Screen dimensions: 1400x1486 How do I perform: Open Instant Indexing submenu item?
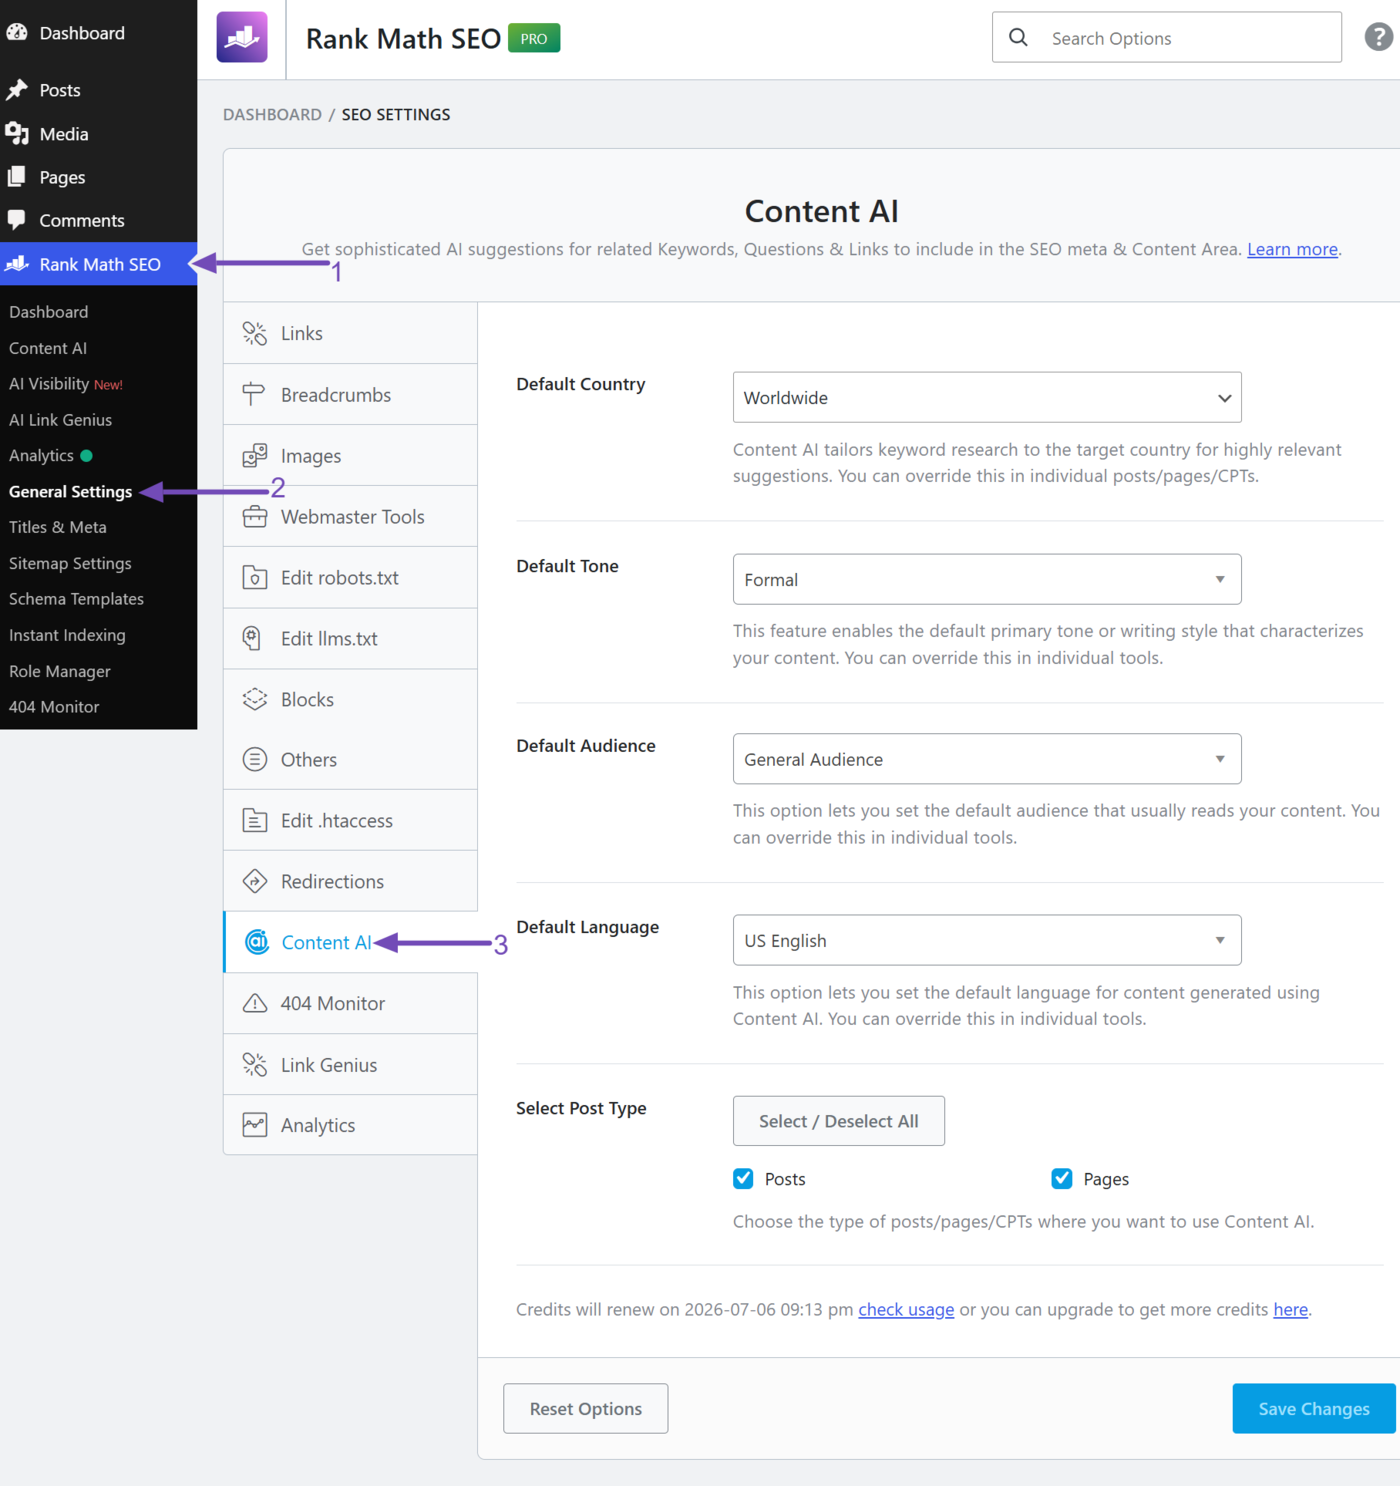[67, 635]
